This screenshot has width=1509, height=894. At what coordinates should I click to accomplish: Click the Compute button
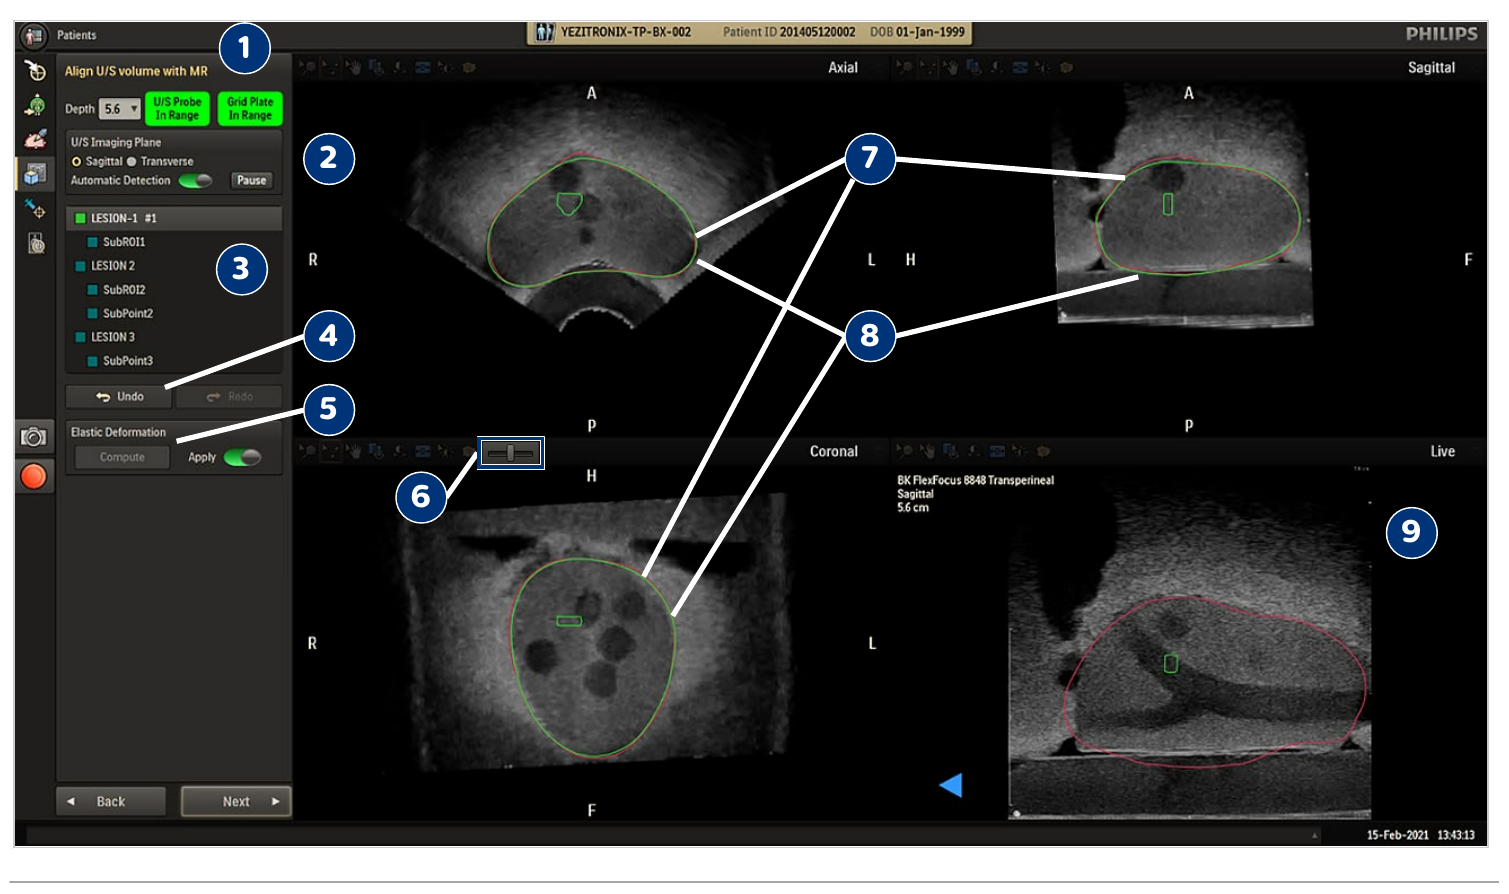click(x=122, y=458)
